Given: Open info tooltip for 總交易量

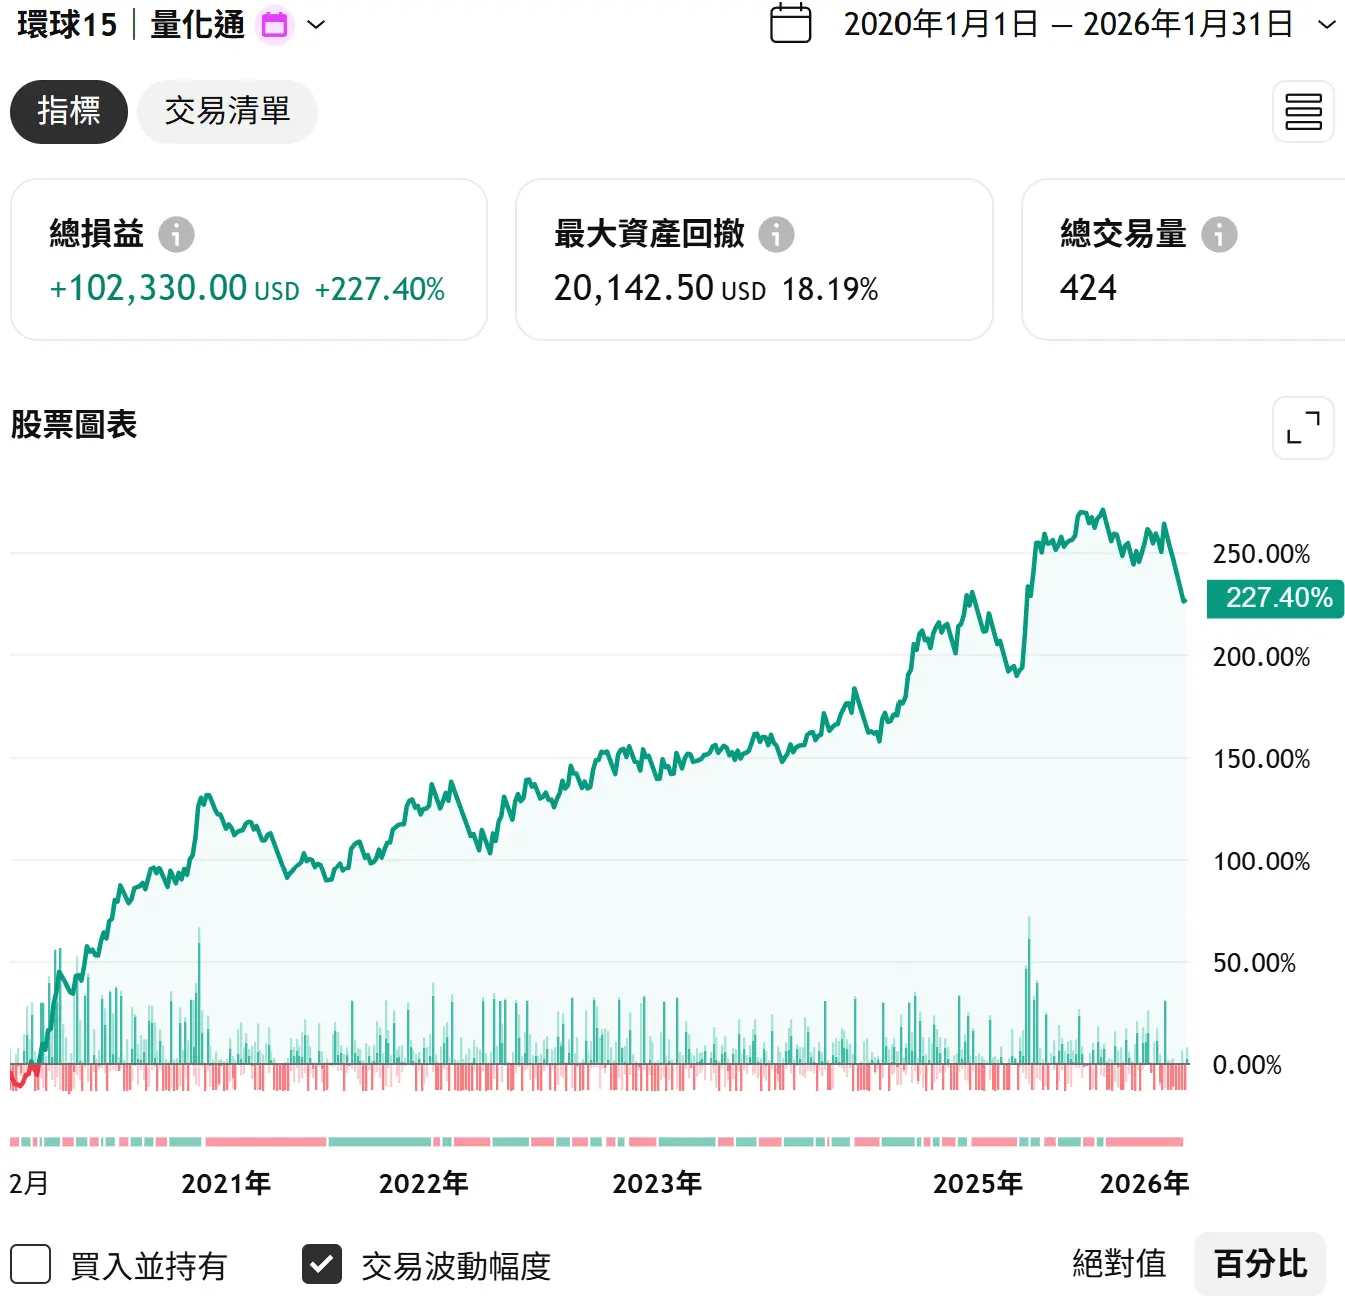Looking at the screenshot, I should pos(1219,235).
